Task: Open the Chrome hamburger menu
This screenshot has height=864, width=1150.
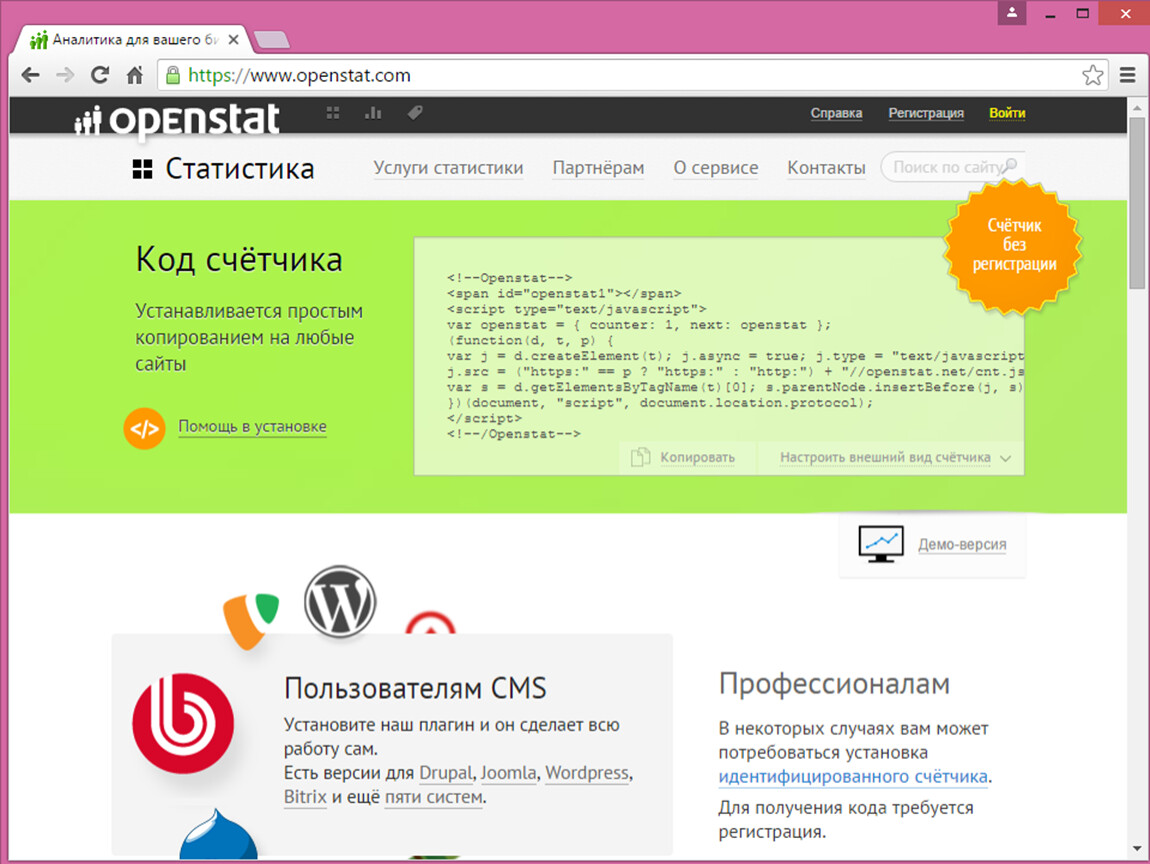Action: coord(1127,75)
